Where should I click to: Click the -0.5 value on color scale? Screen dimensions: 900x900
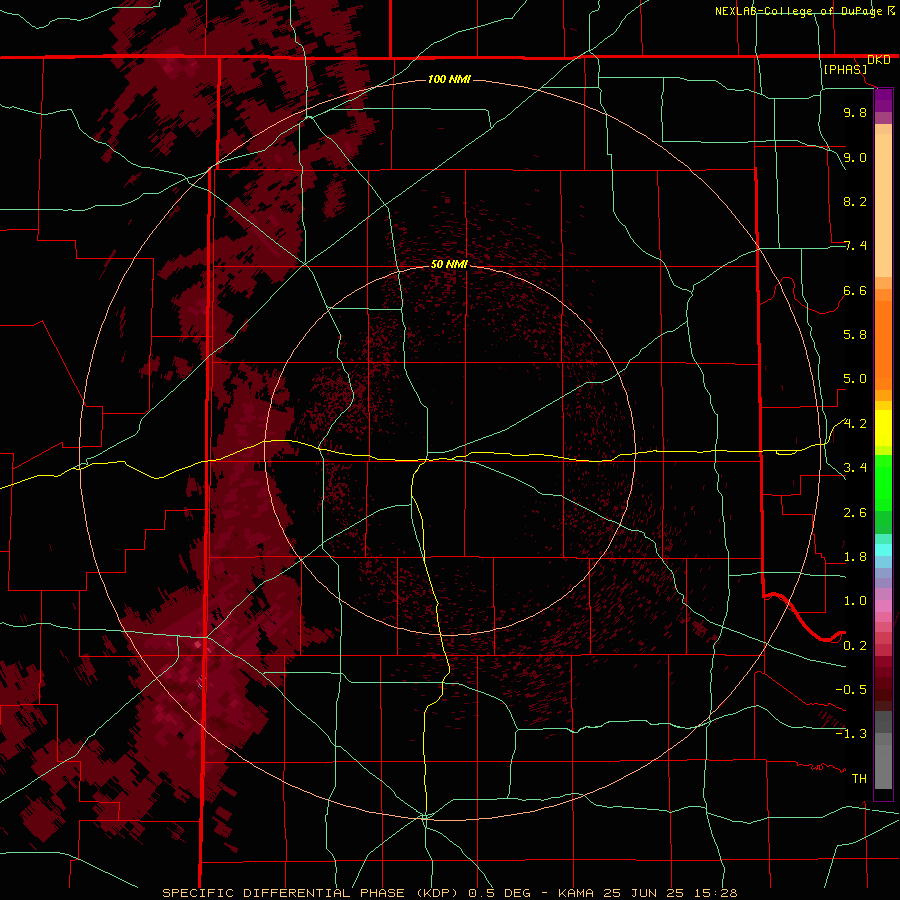pos(851,690)
